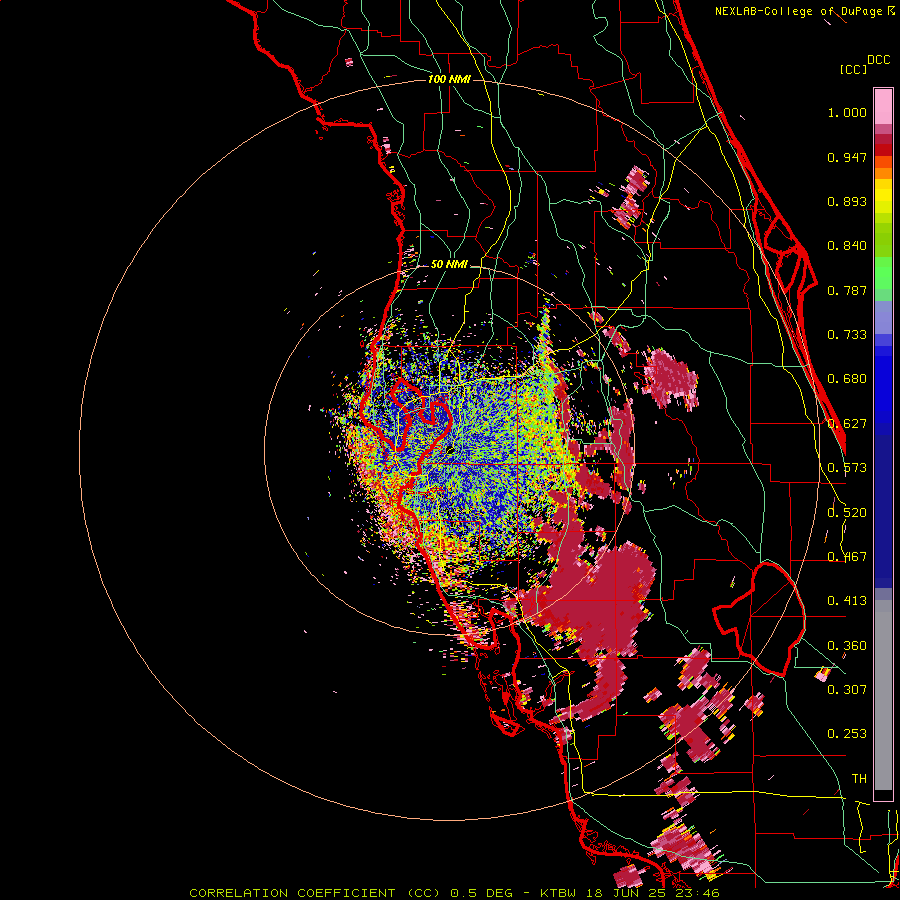Viewport: 900px width, 900px height.
Task: Click the "[CC]" units label above the color bar
Action: click(853, 69)
